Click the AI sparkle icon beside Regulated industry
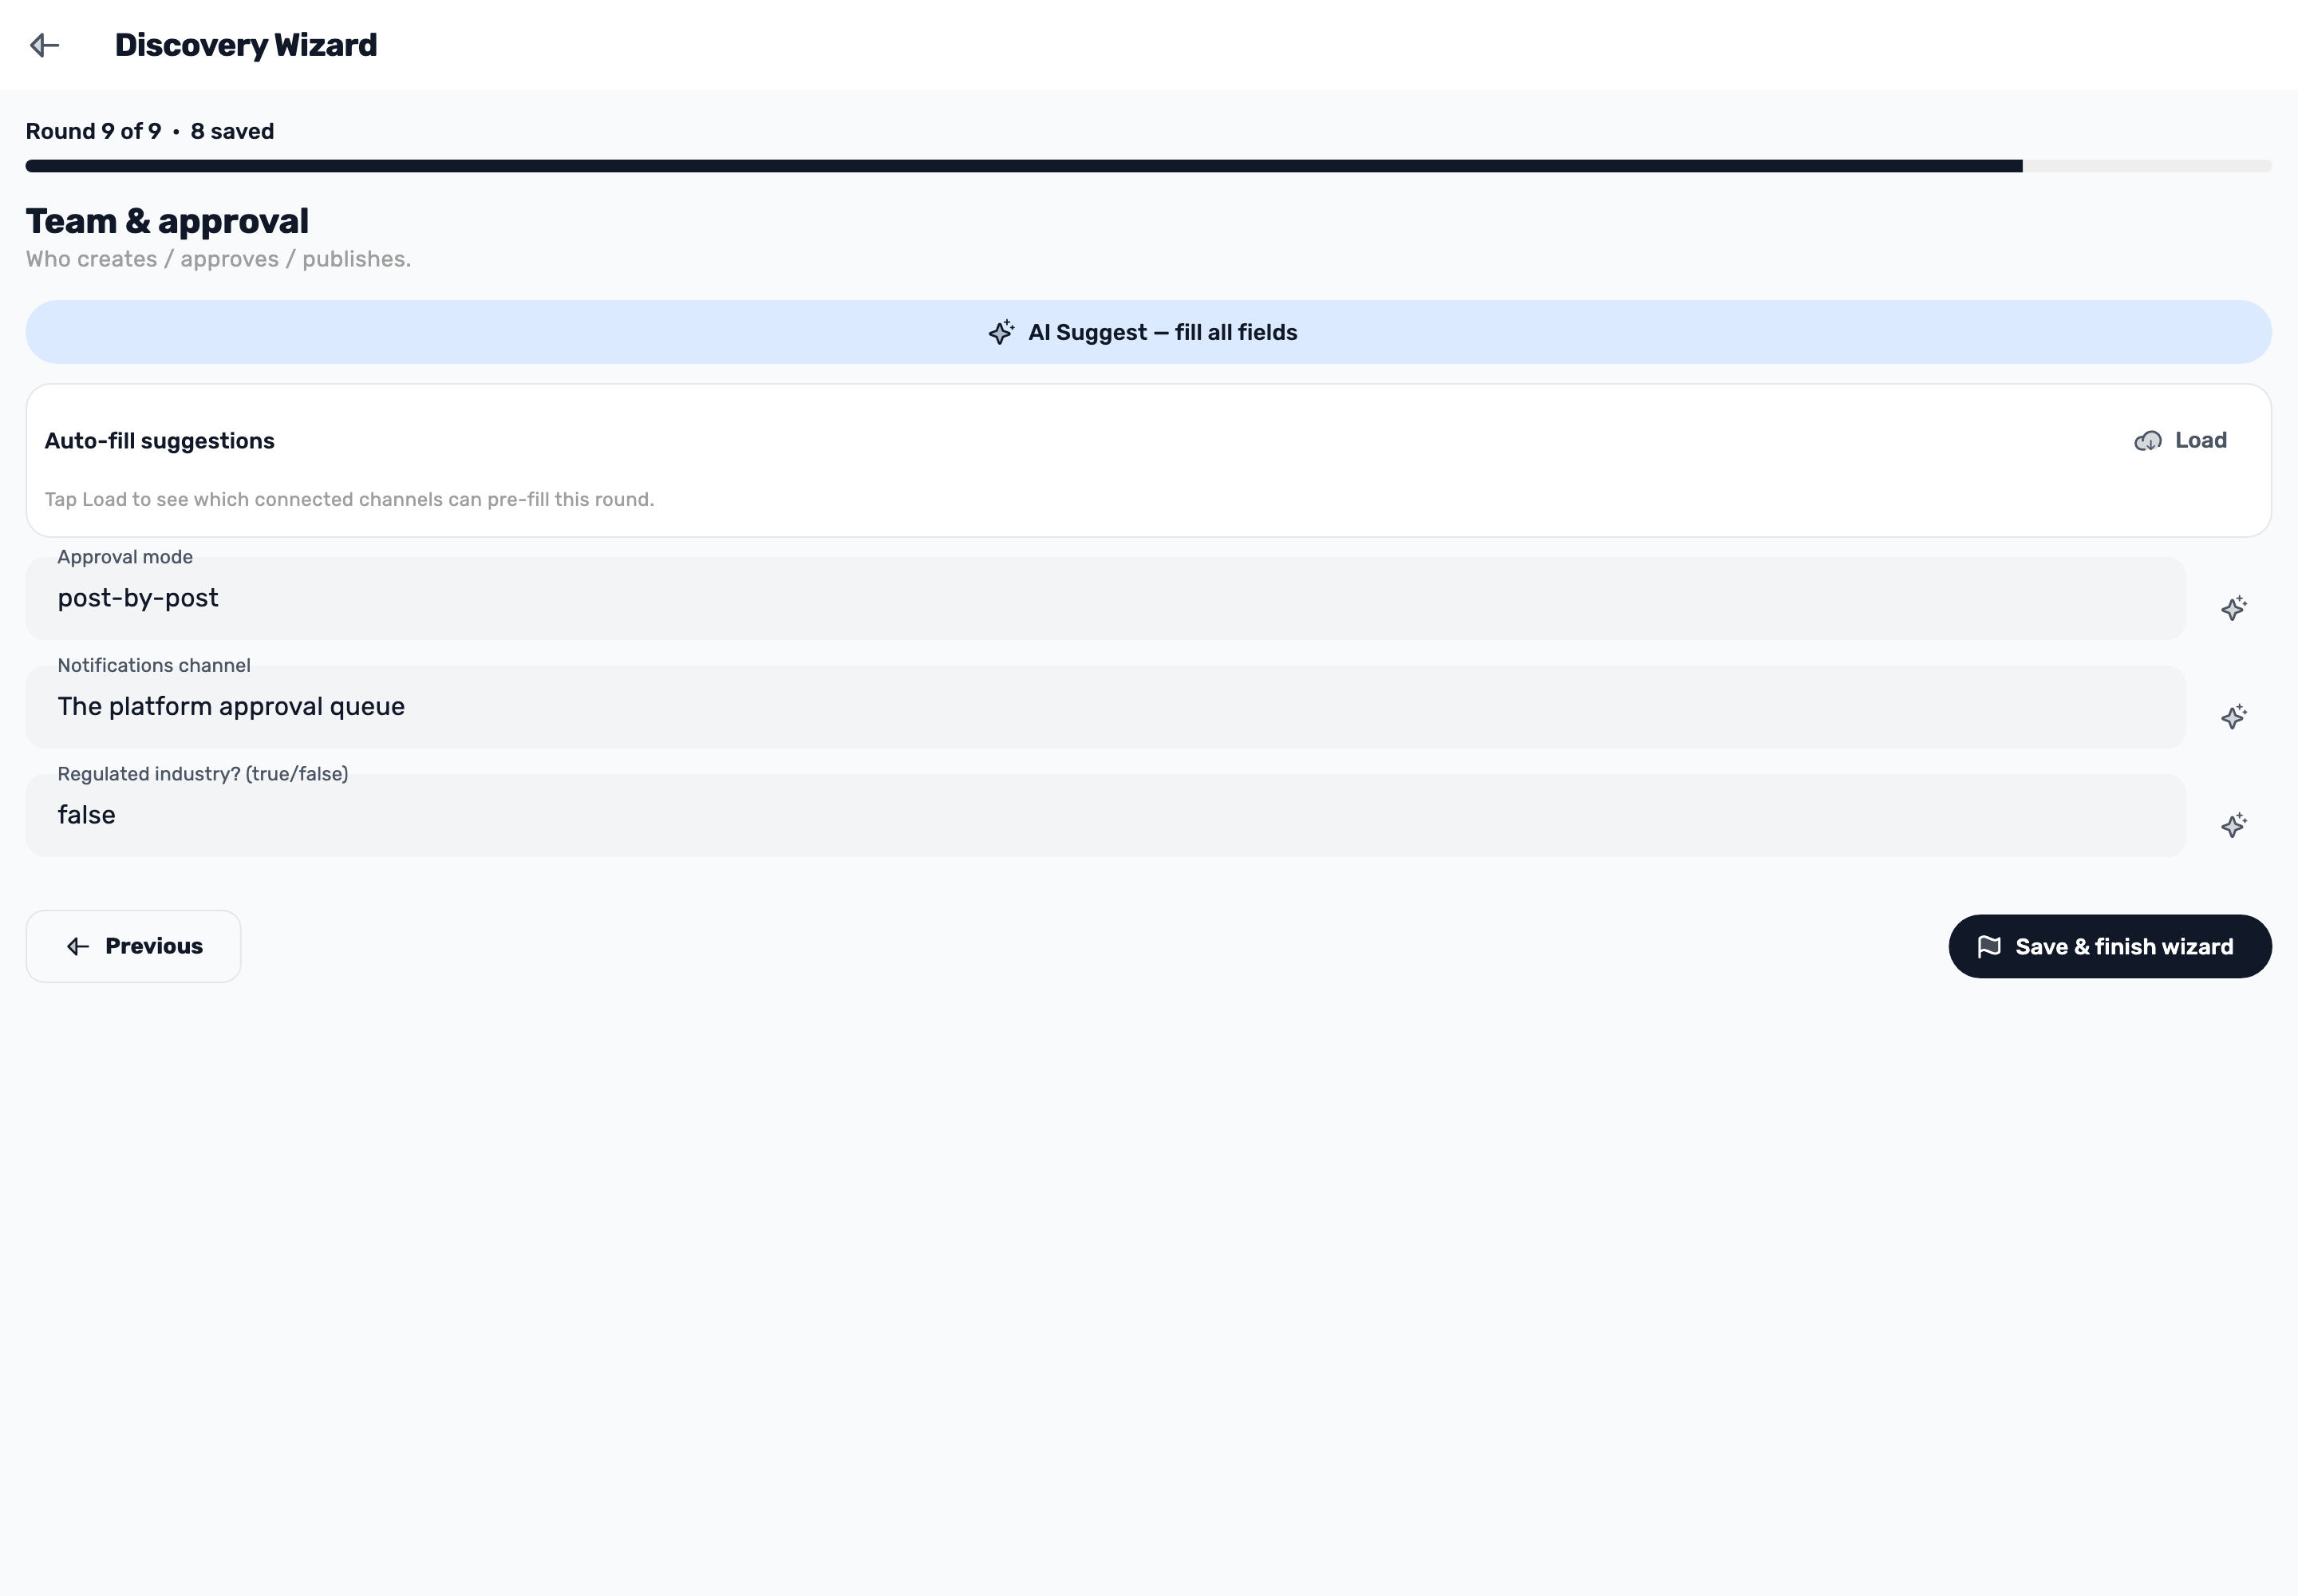Screen dimensions: 2298x1596 click(2233, 825)
